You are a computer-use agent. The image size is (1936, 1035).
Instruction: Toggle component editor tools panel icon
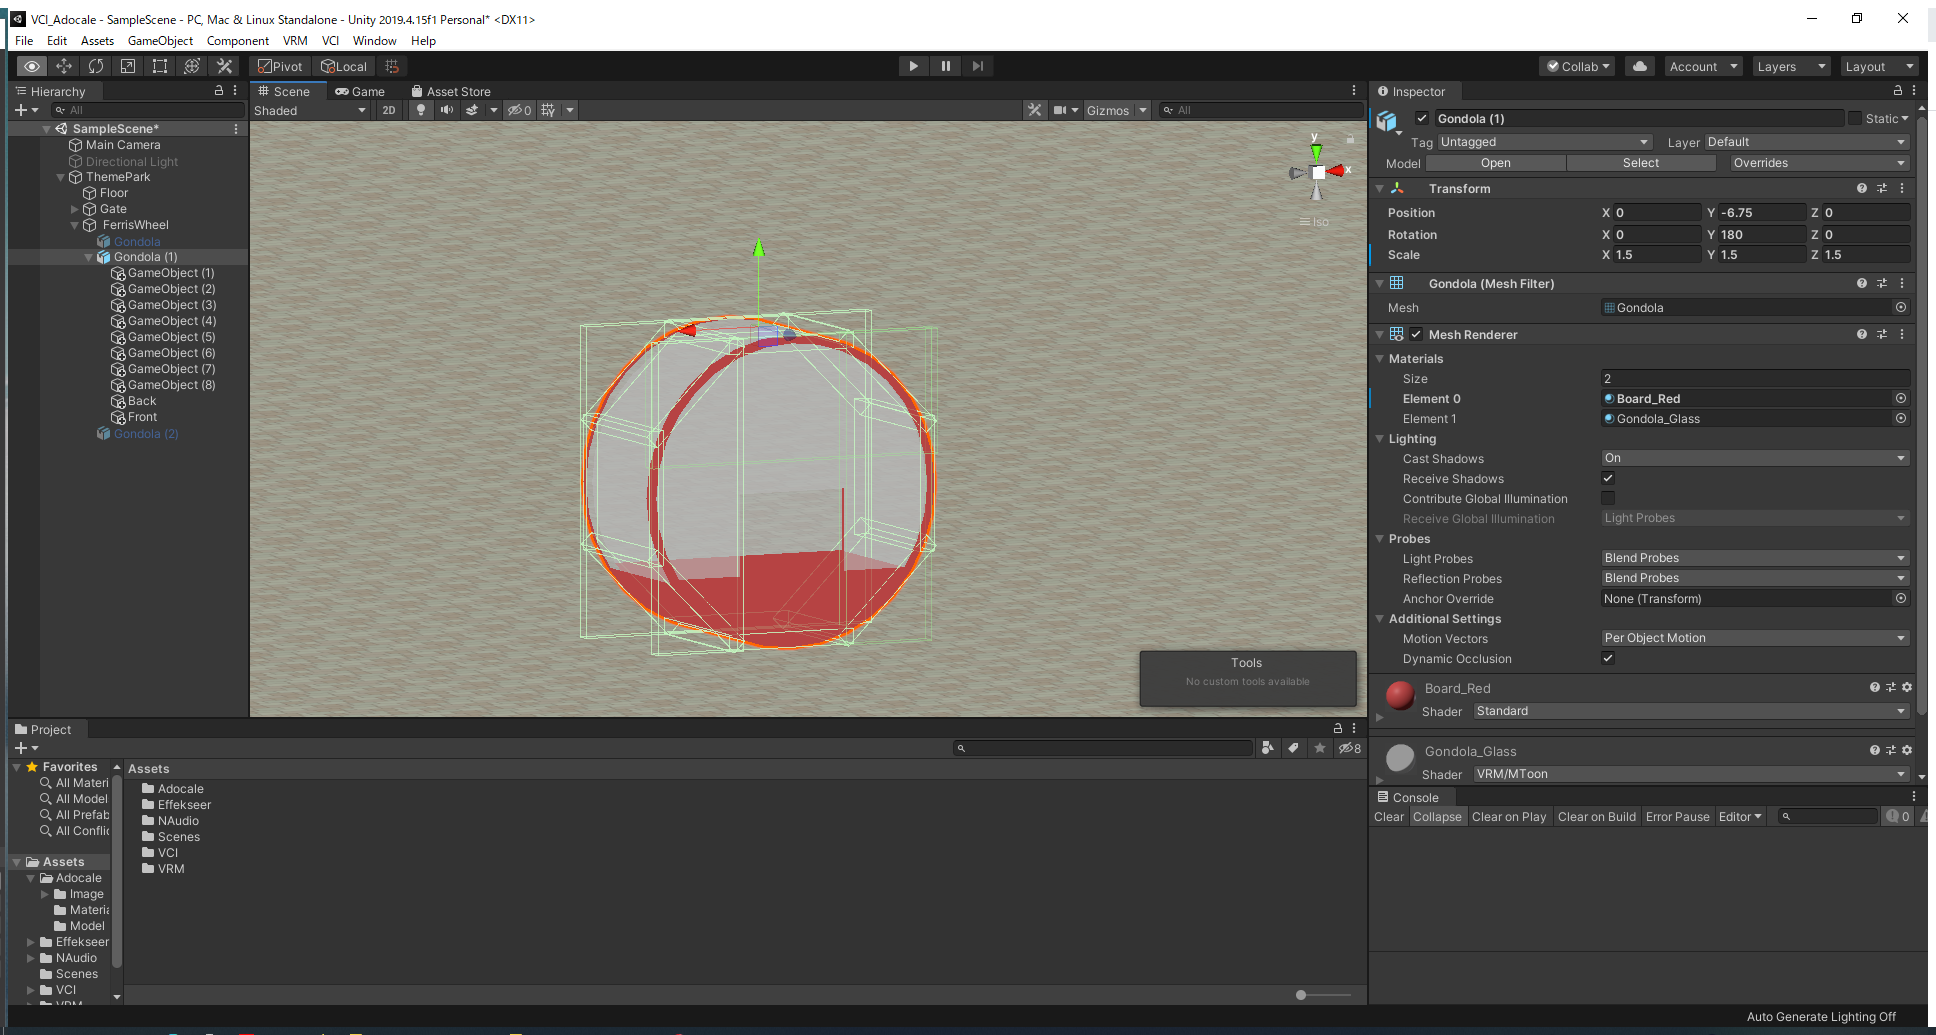pos(1034,110)
